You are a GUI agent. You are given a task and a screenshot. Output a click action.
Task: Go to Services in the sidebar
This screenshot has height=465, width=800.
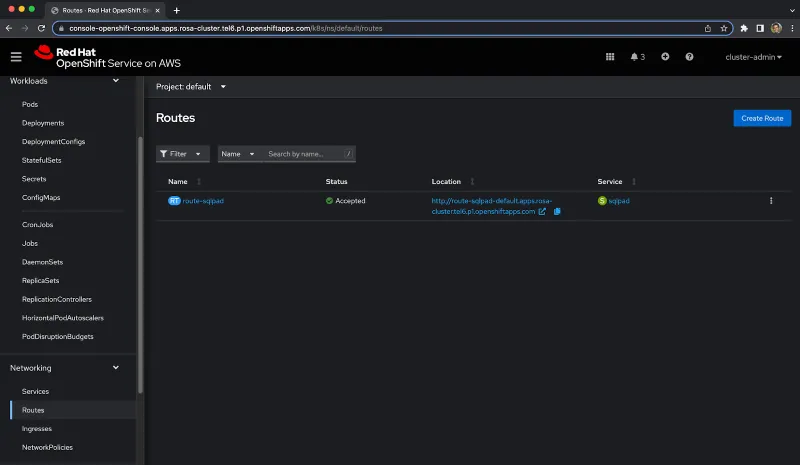click(35, 391)
